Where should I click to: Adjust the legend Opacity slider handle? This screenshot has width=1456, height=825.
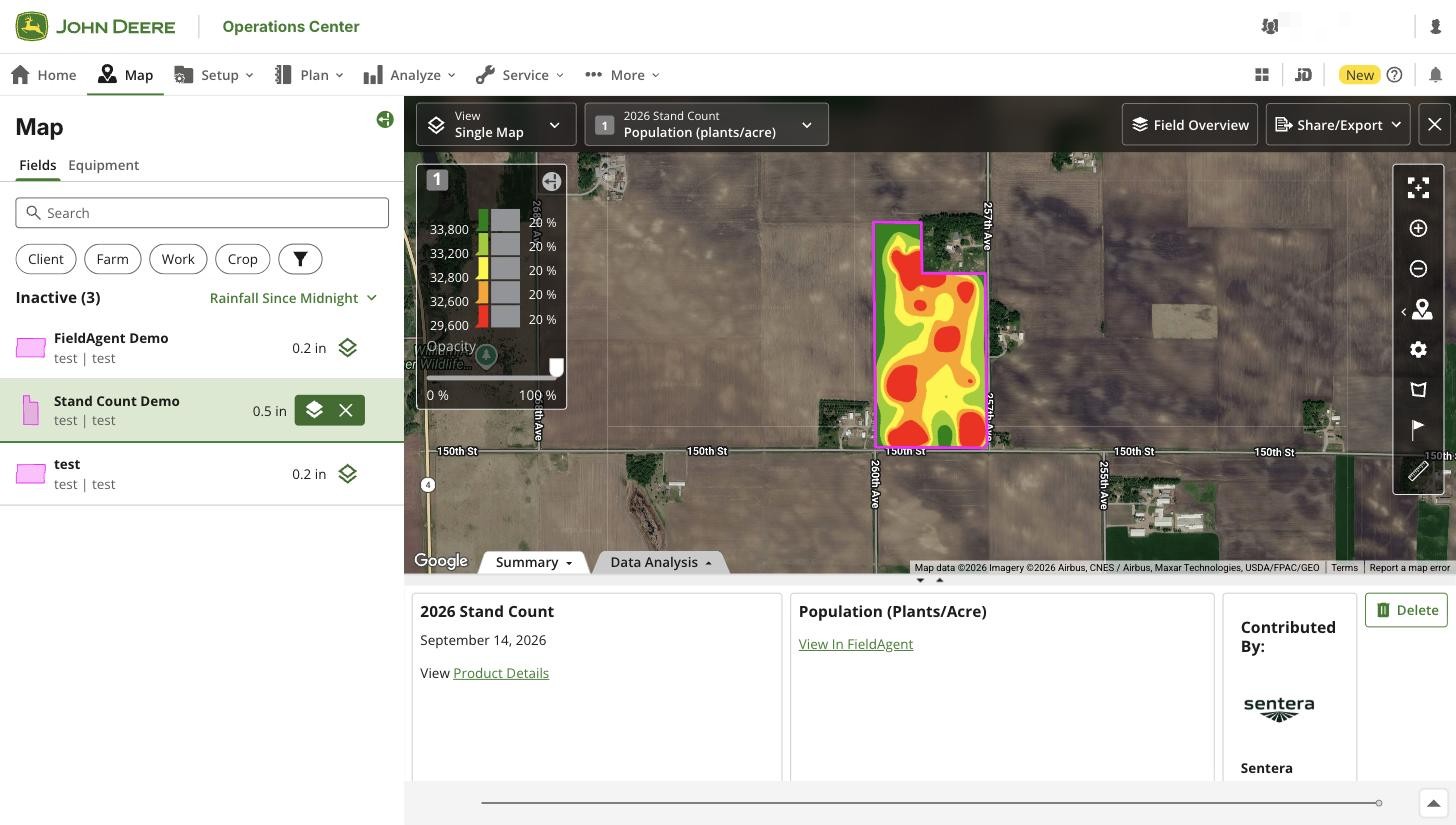(x=556, y=369)
